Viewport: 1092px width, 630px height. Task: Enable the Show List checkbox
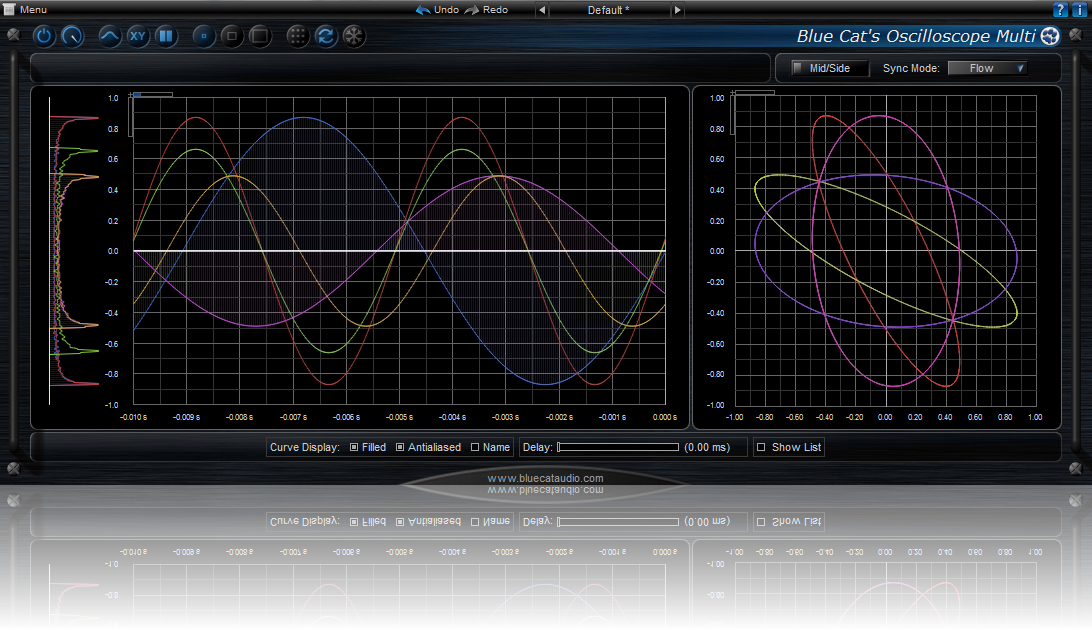click(x=761, y=447)
